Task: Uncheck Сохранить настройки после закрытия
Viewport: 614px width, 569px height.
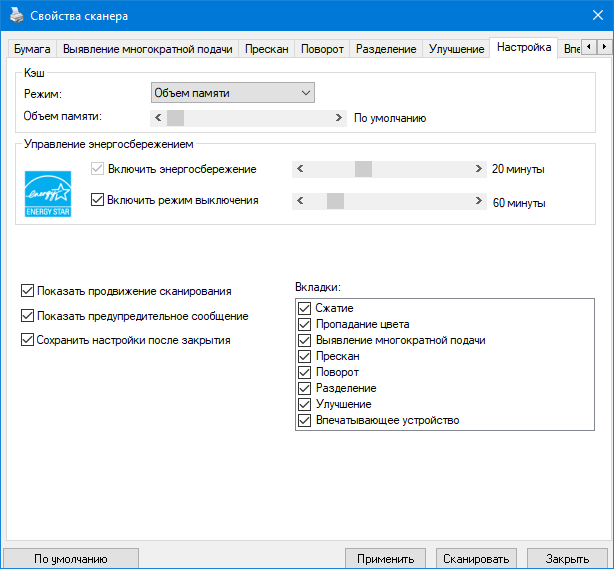Action: coord(27,340)
